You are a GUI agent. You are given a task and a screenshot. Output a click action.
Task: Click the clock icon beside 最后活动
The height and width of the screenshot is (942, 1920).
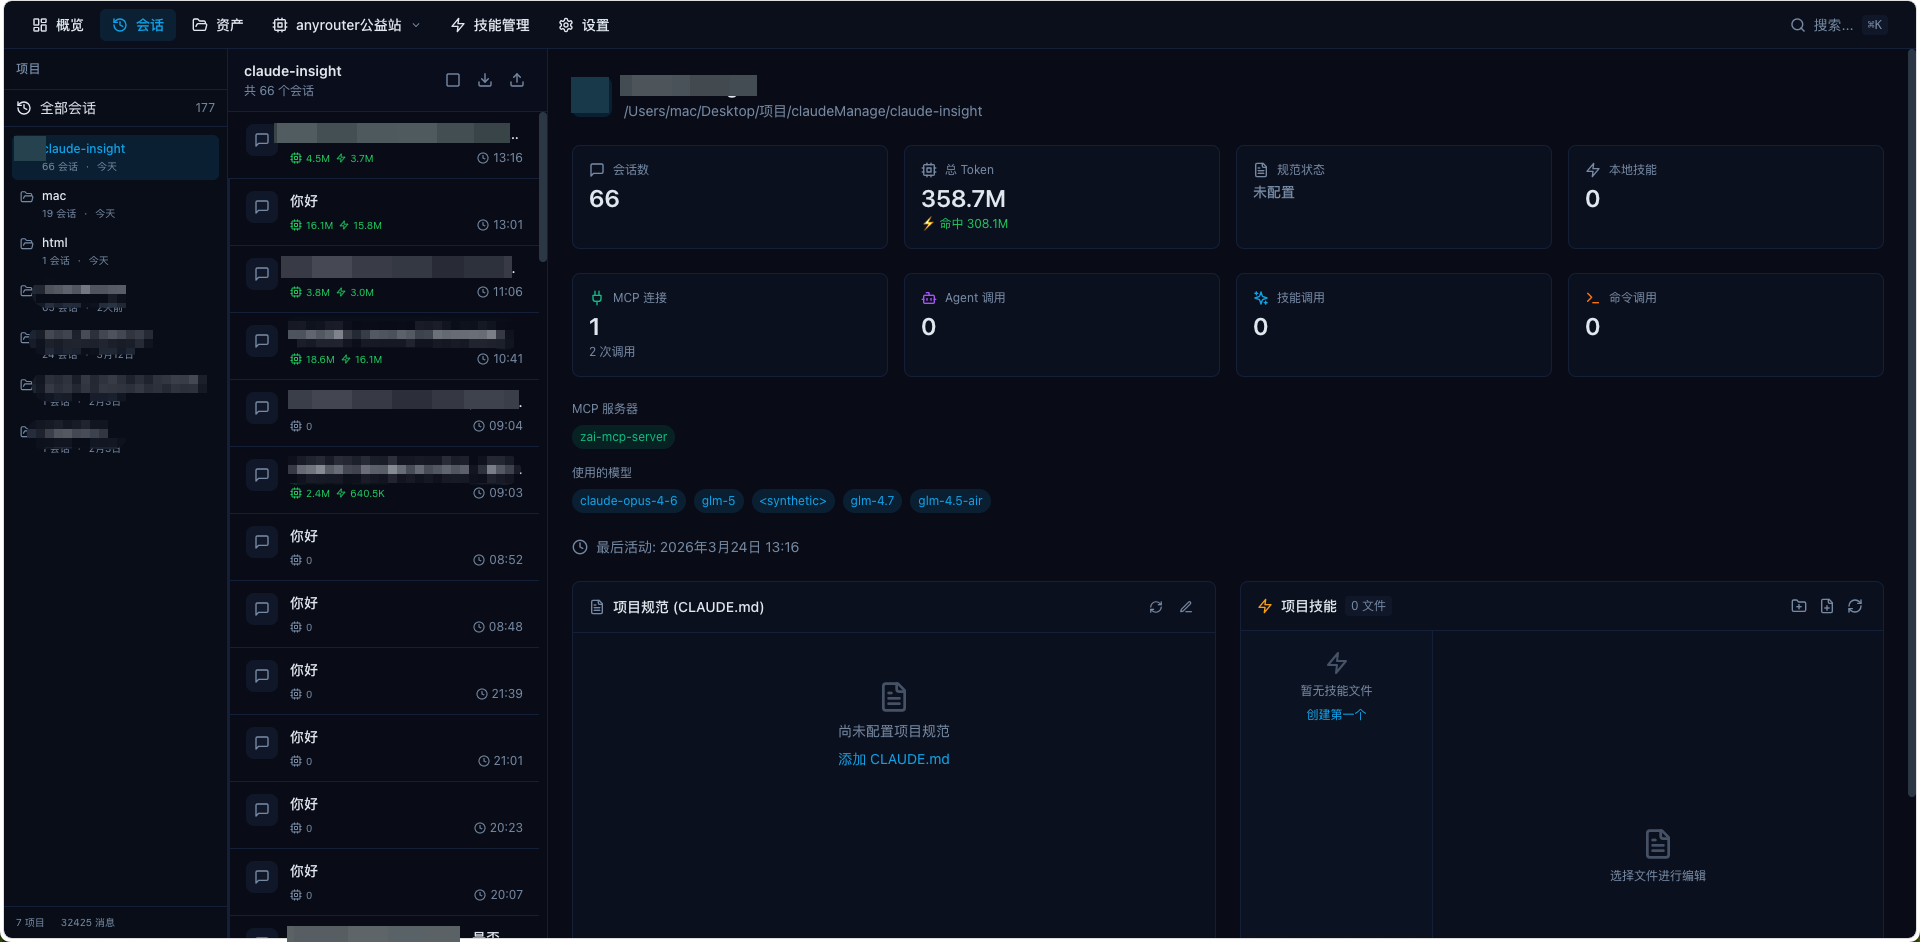(x=580, y=547)
